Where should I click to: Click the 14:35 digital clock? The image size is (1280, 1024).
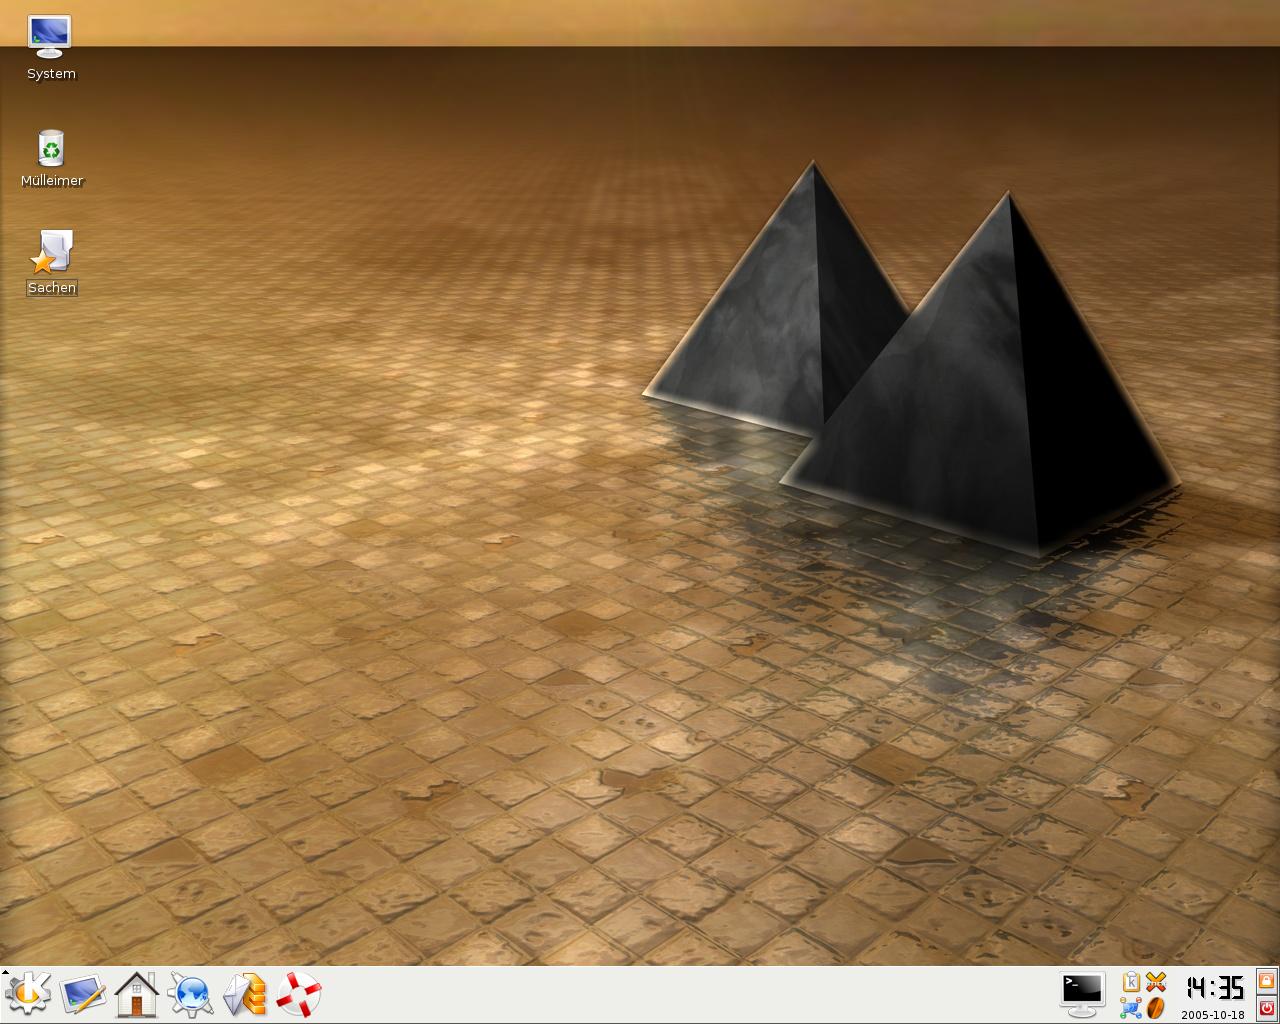1214,987
